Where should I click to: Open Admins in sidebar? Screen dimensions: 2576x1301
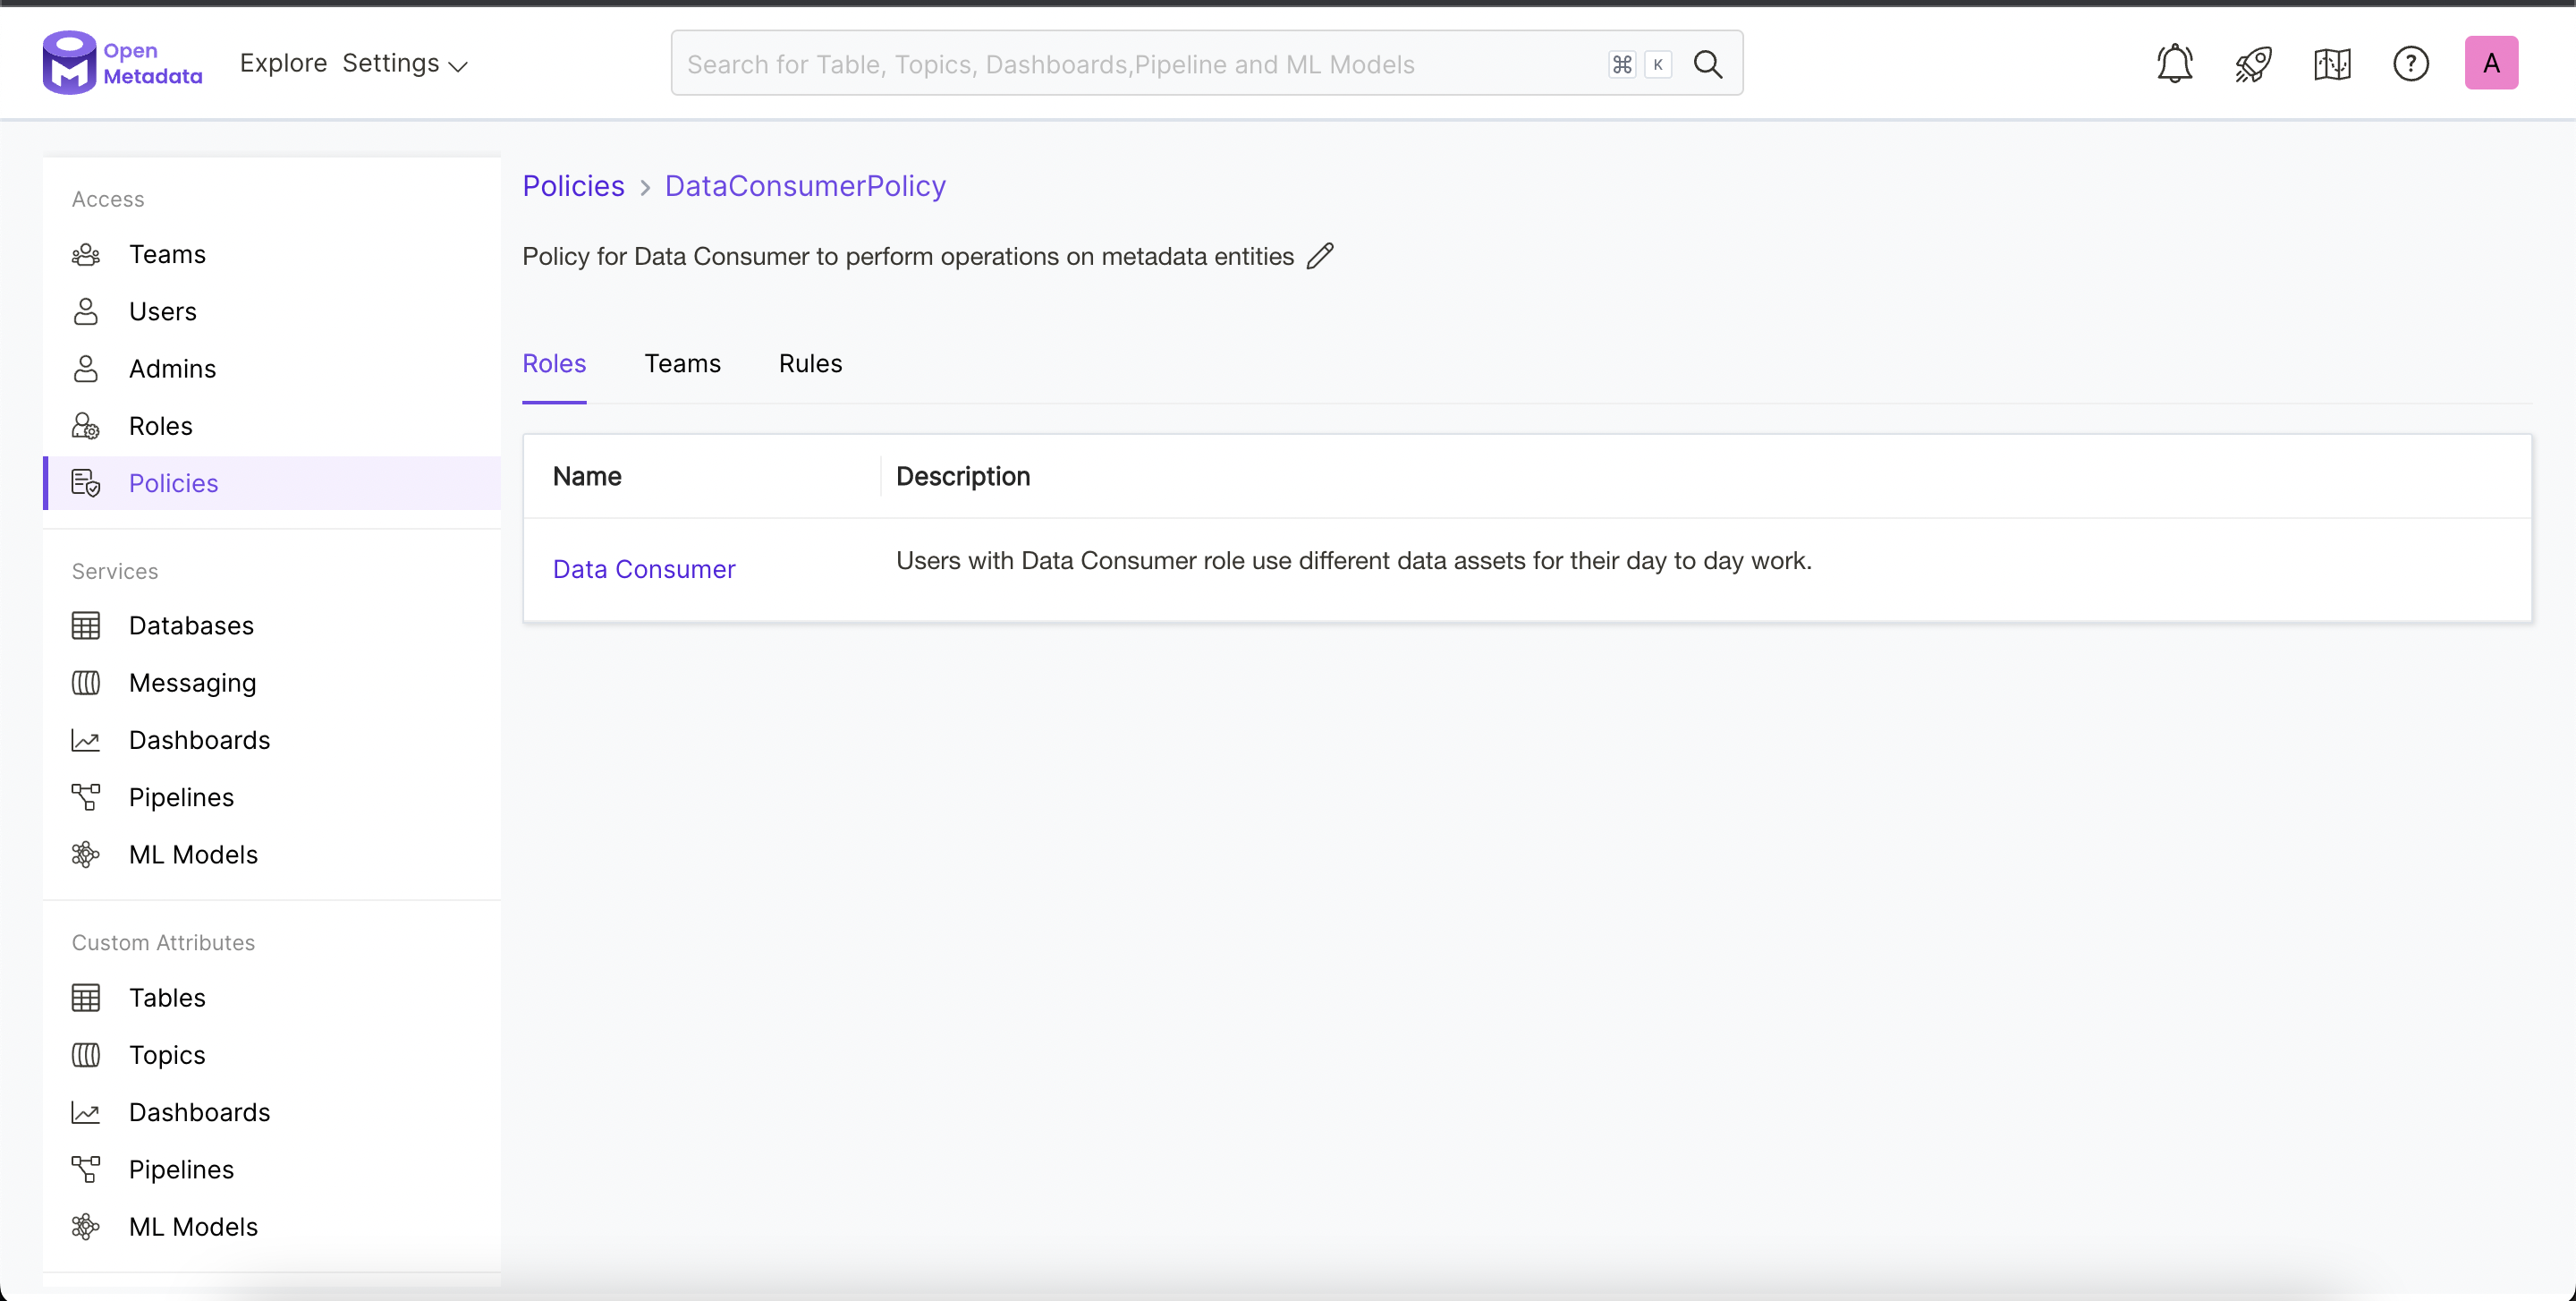(x=172, y=369)
